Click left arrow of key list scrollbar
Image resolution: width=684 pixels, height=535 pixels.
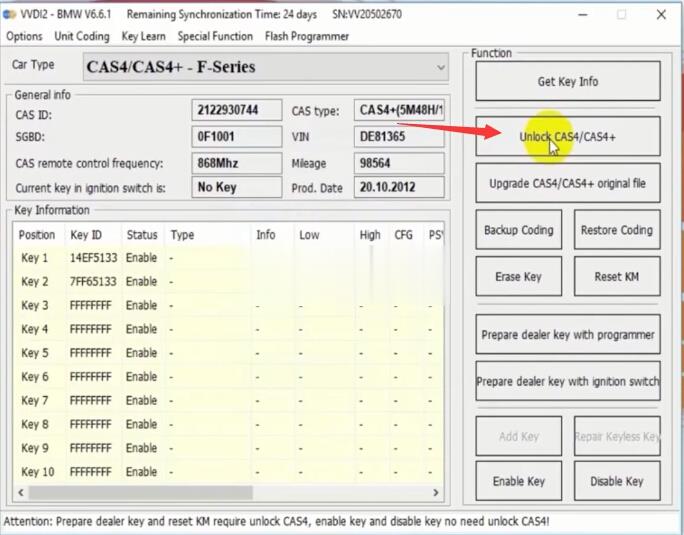coord(21,493)
